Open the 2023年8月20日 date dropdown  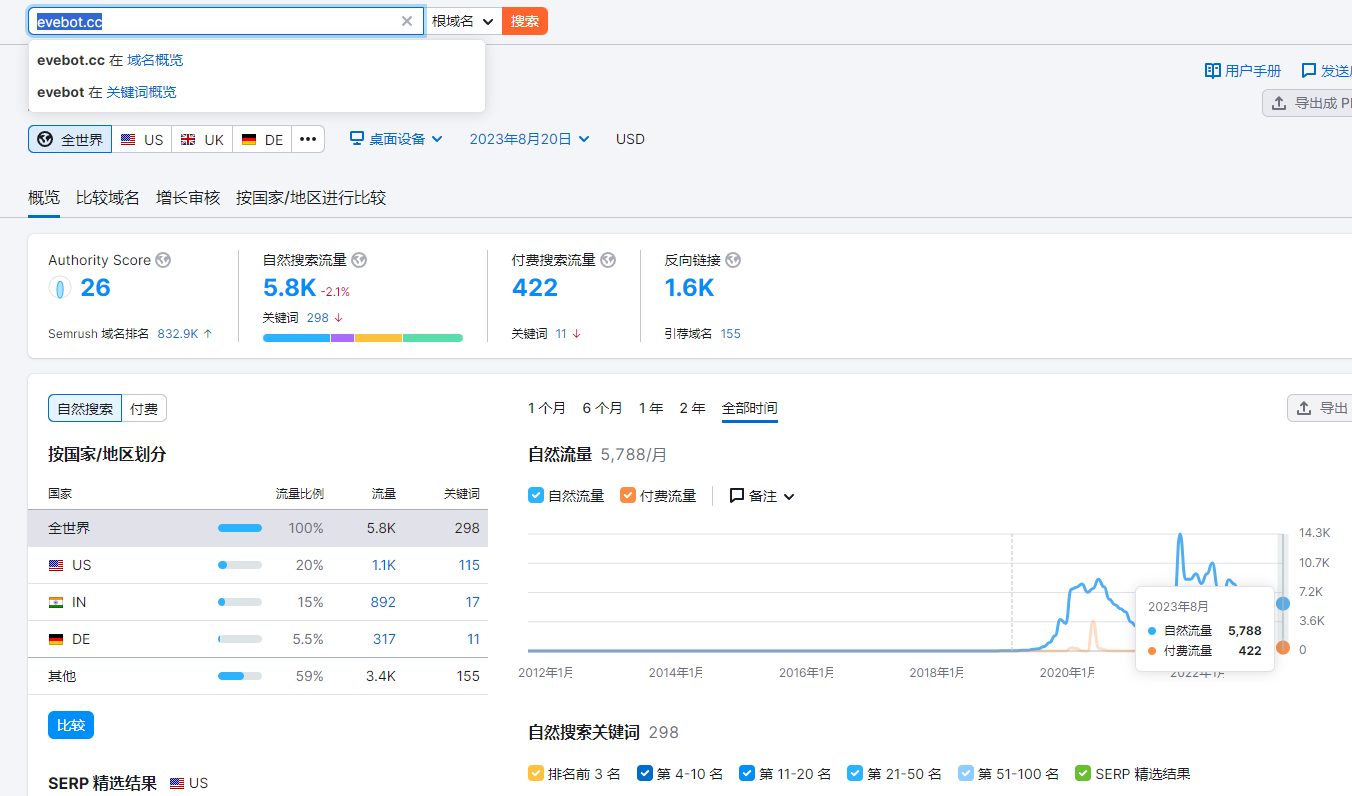pos(530,139)
